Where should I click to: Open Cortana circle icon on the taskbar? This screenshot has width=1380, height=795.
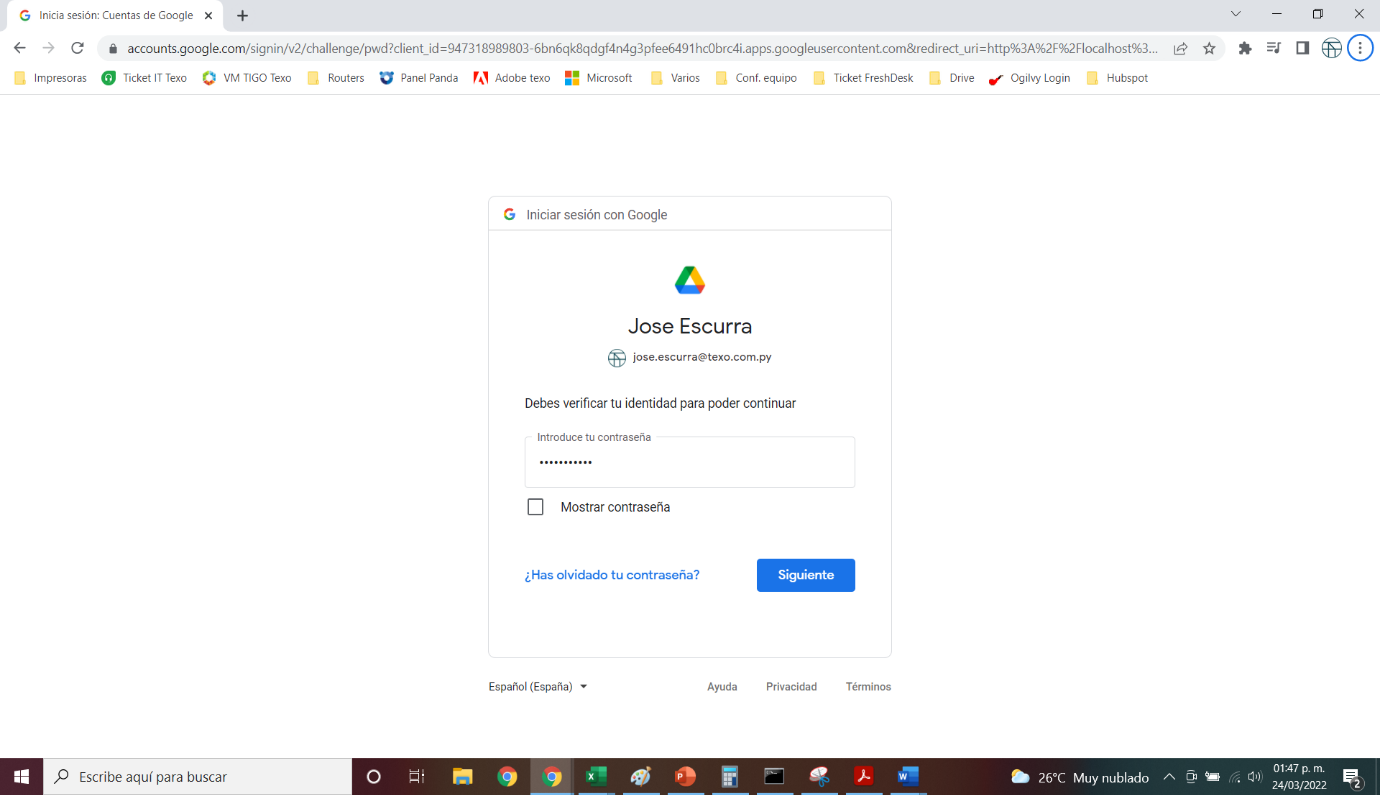[374, 776]
